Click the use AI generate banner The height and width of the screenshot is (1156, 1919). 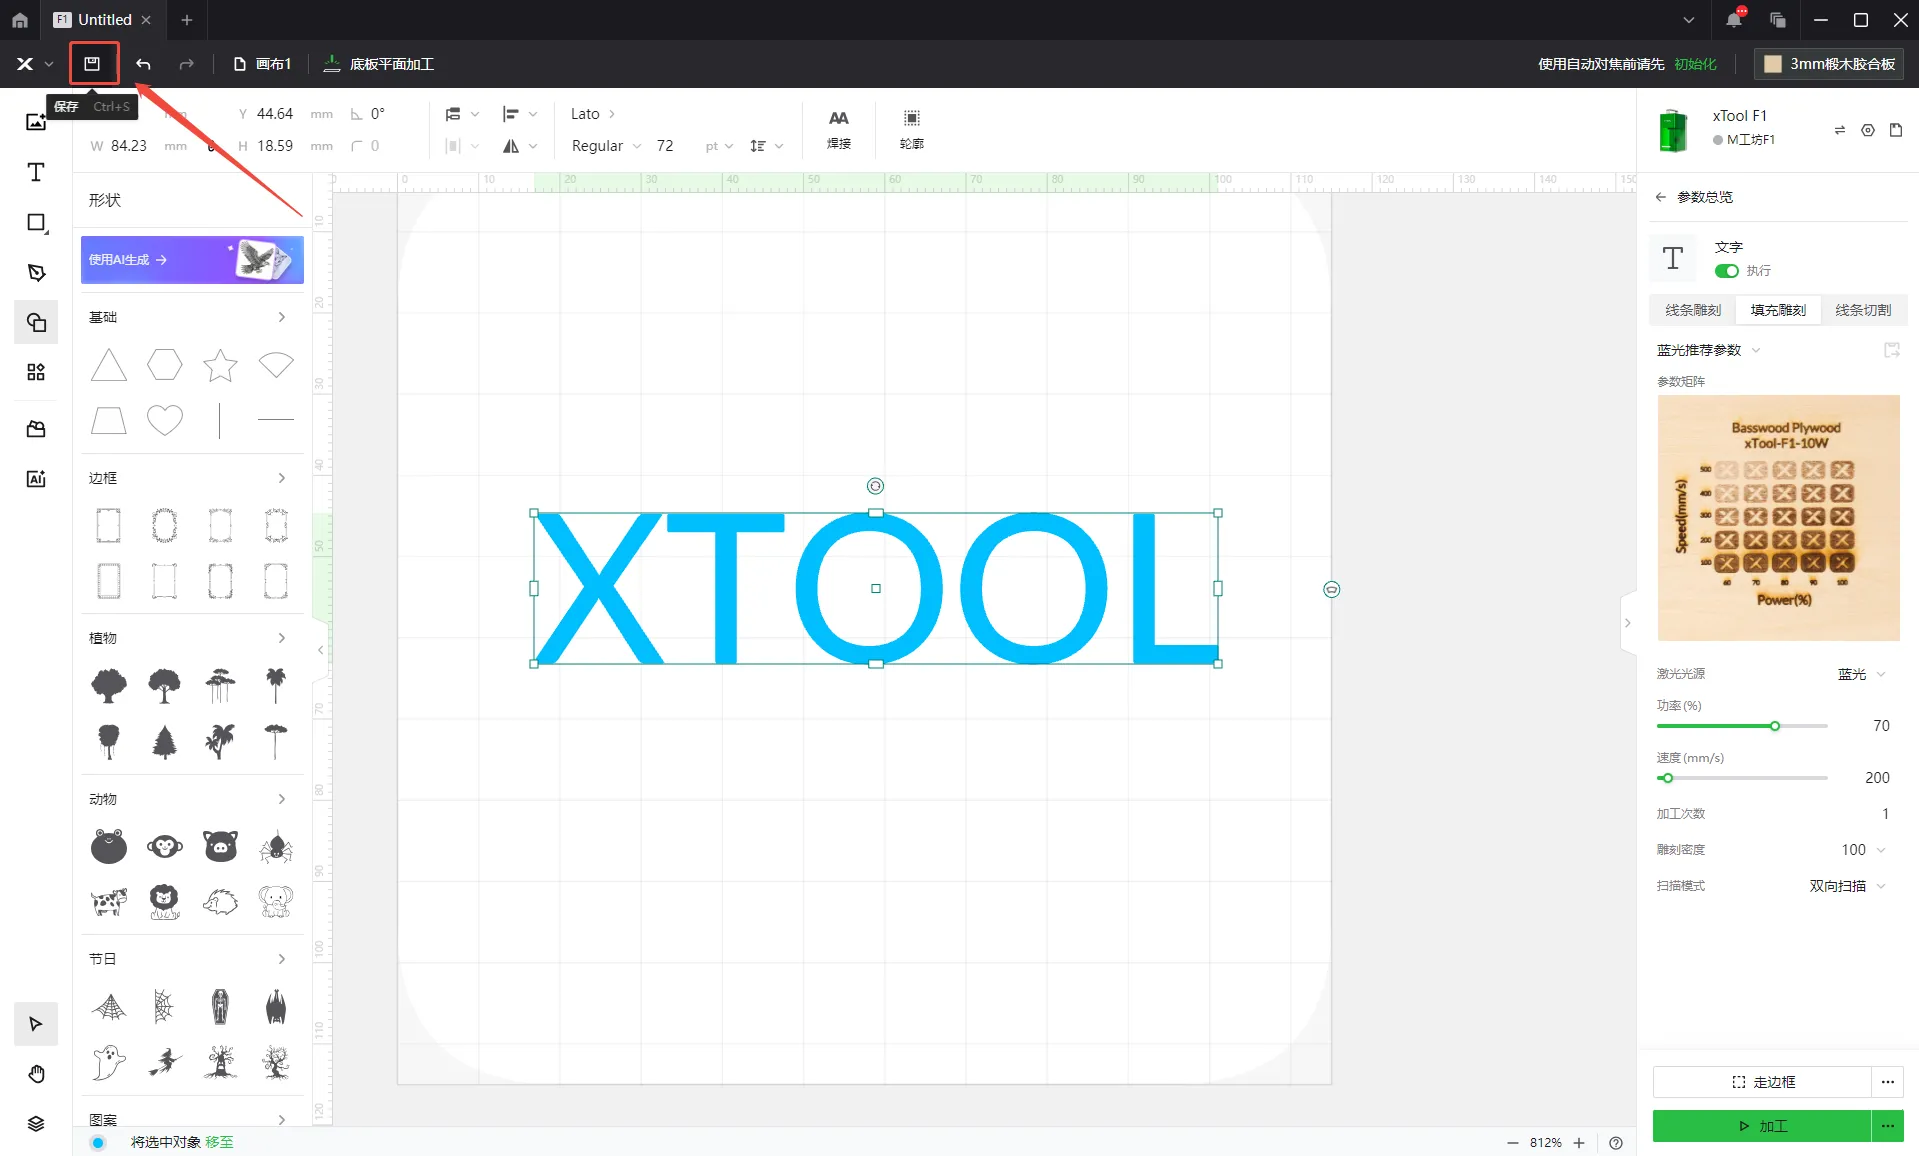pos(192,260)
